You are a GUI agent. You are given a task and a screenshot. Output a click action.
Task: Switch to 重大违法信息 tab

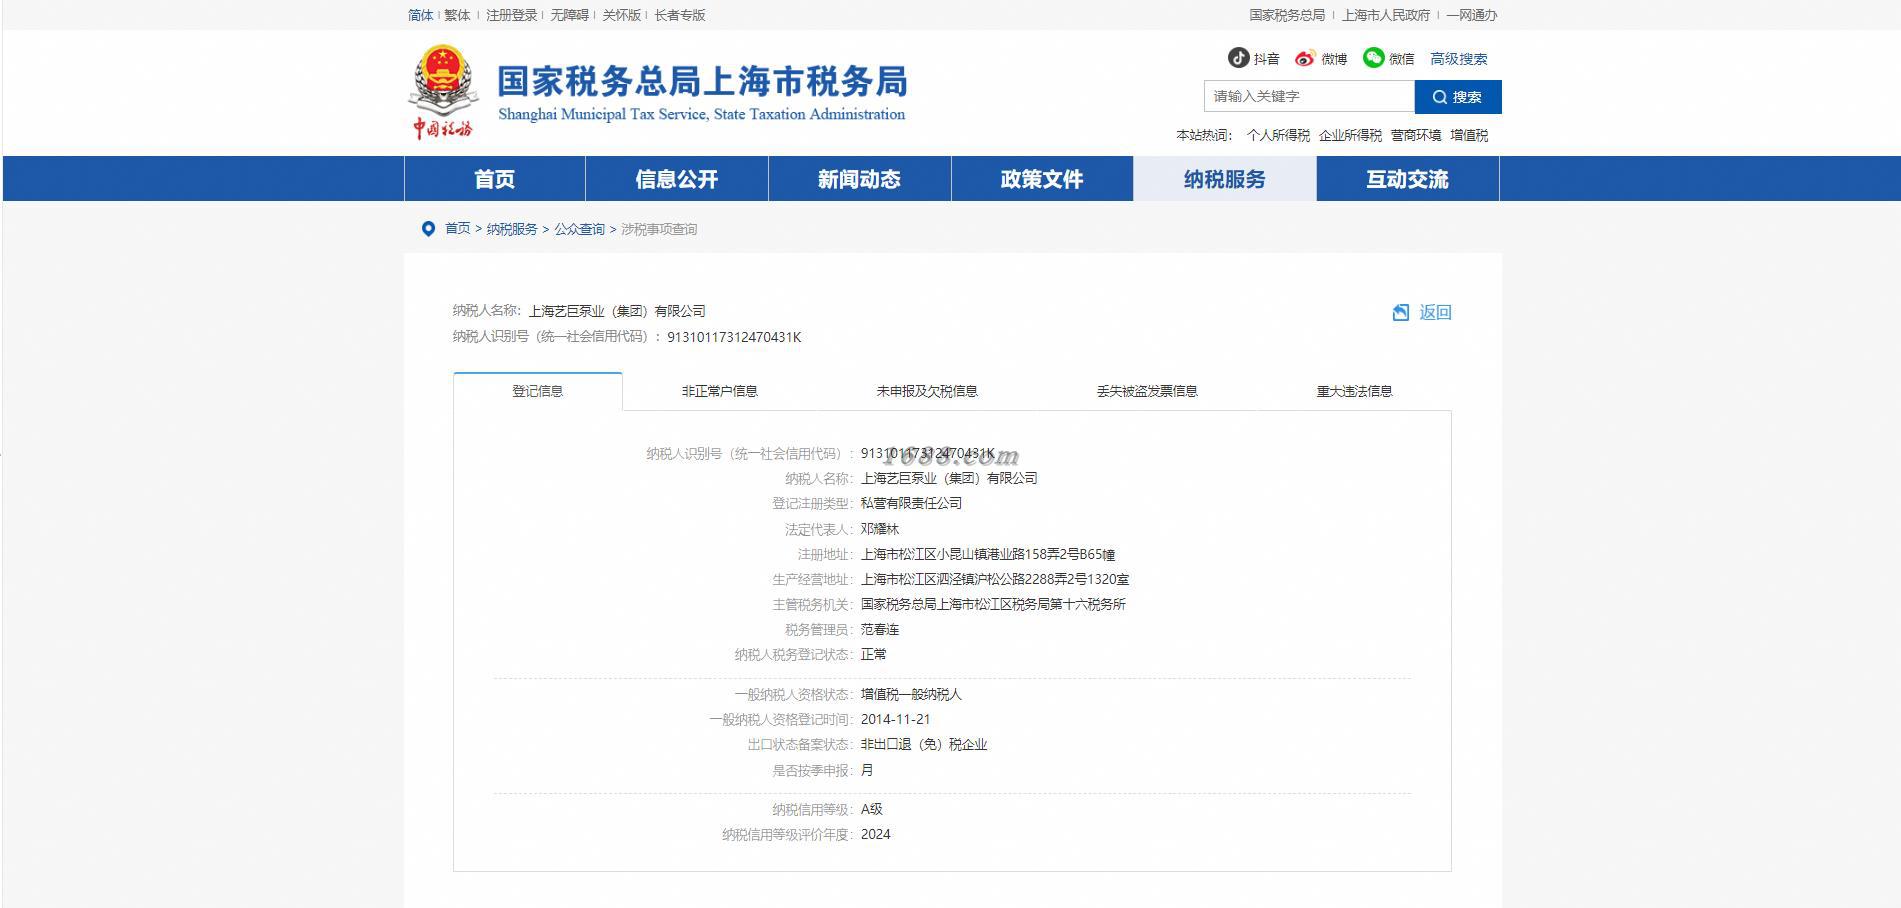pos(1355,391)
